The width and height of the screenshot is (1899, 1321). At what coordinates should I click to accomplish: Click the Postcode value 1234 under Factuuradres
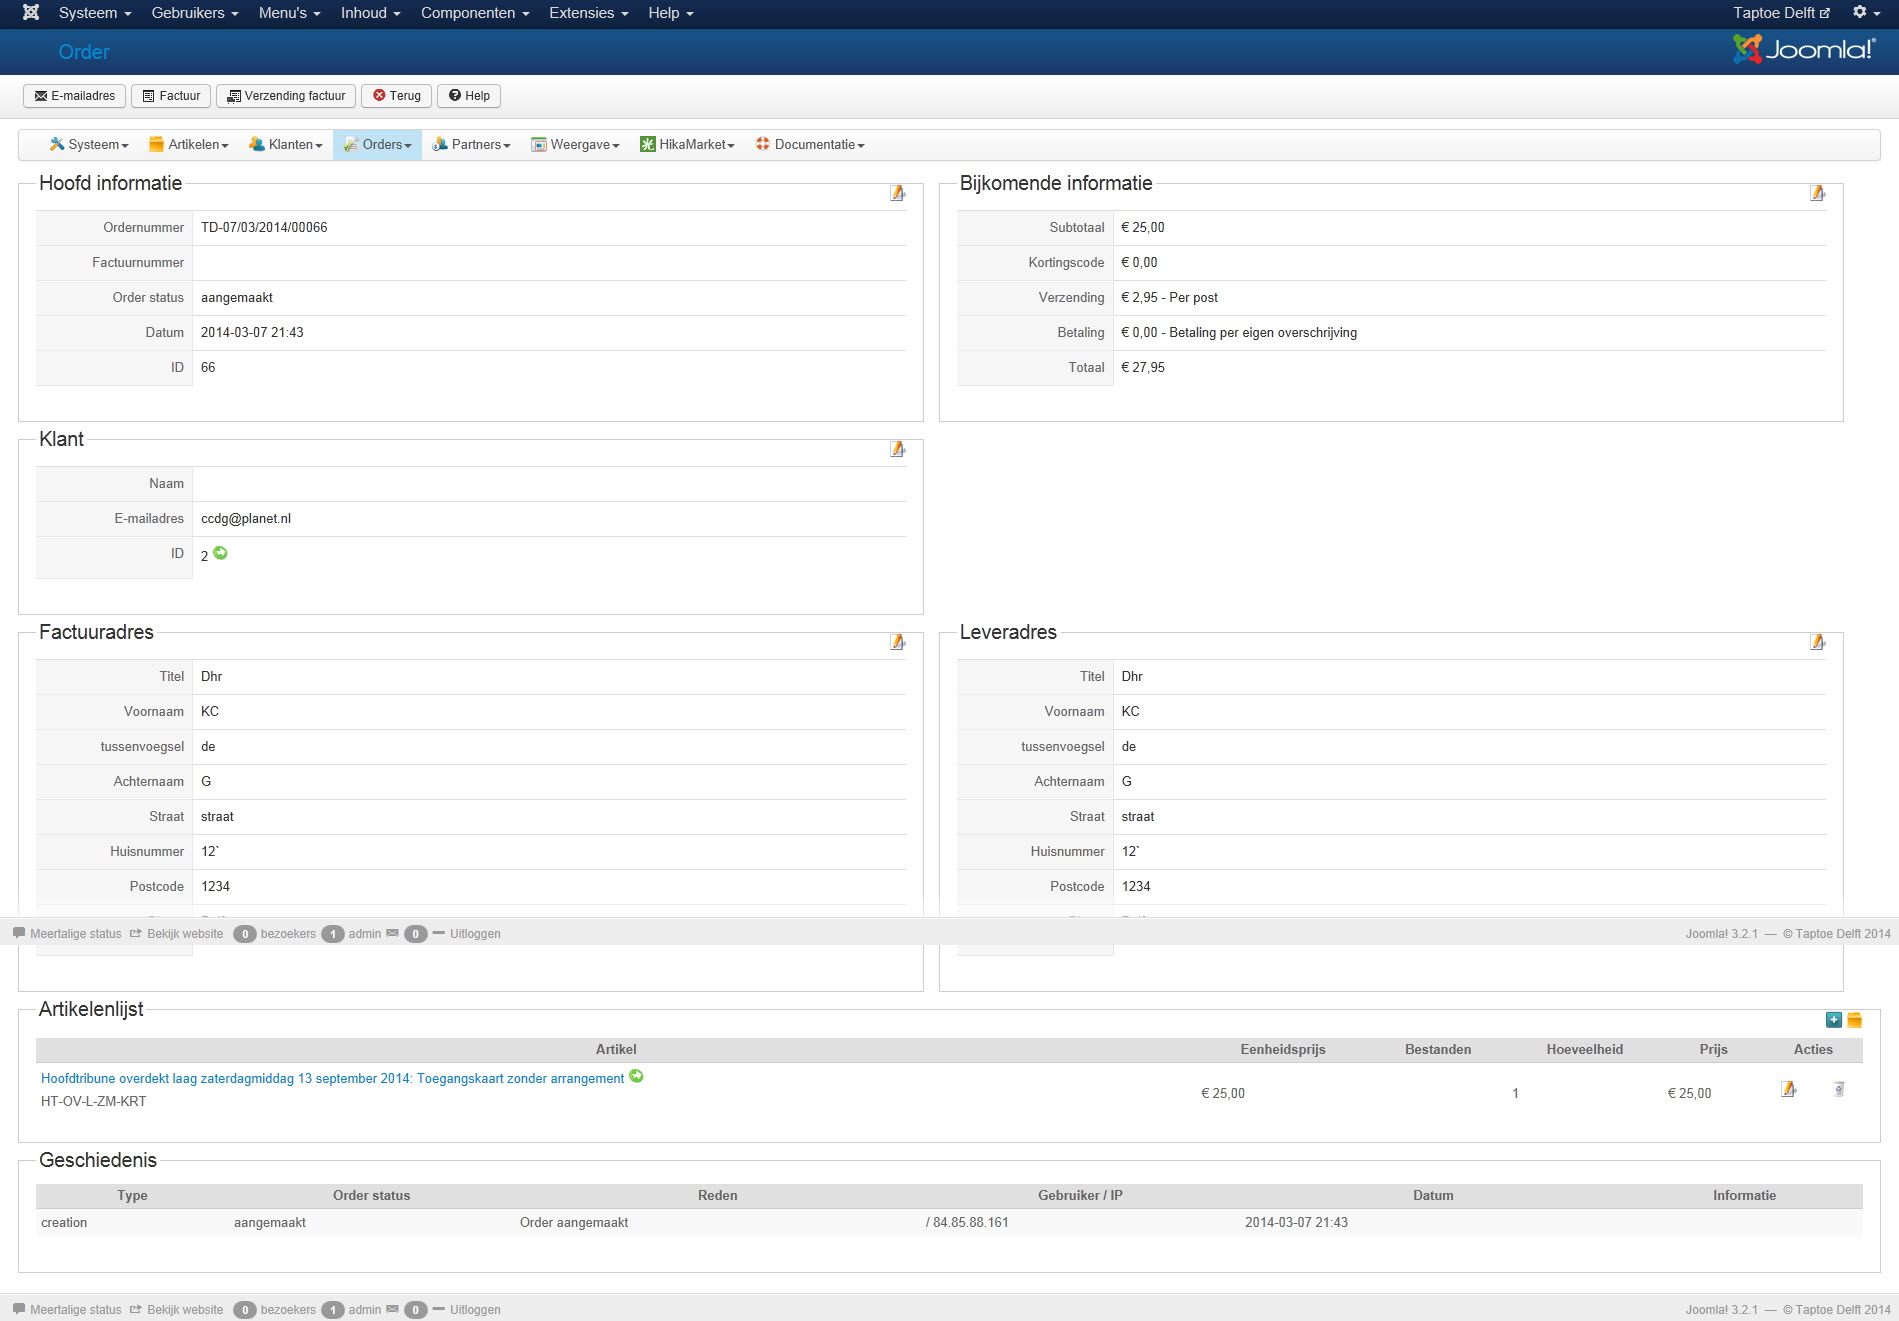pyautogui.click(x=215, y=887)
